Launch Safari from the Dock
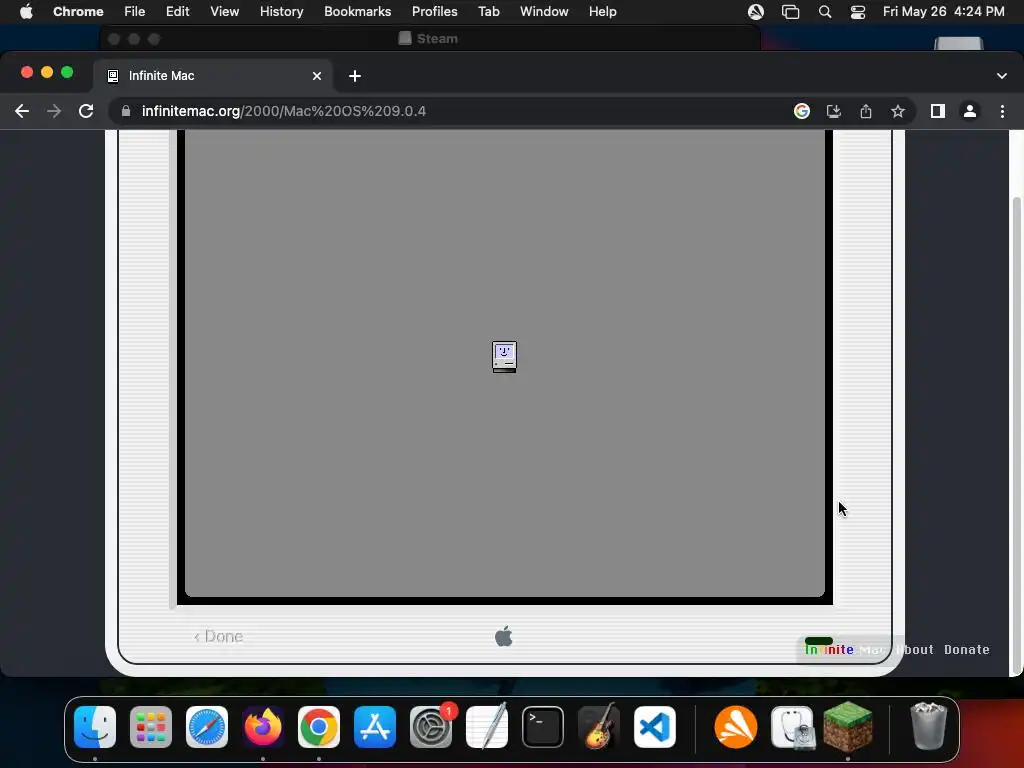 207,727
